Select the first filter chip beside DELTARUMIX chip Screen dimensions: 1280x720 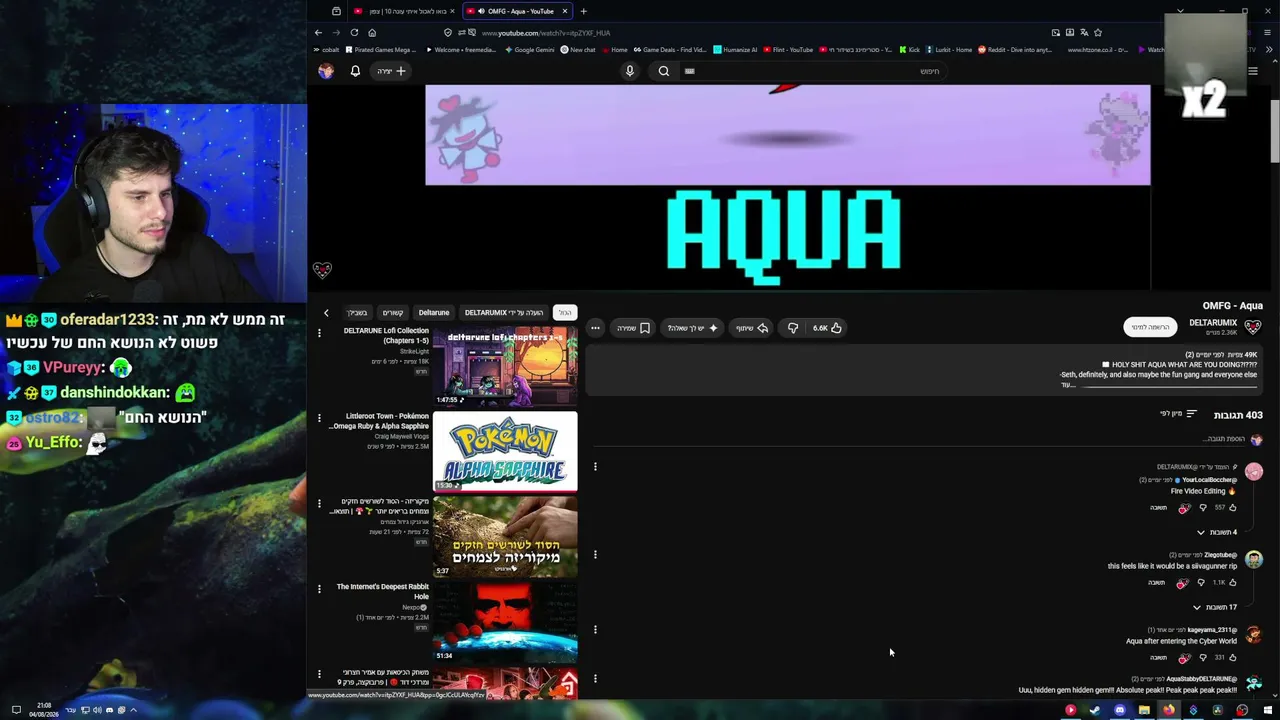(565, 313)
